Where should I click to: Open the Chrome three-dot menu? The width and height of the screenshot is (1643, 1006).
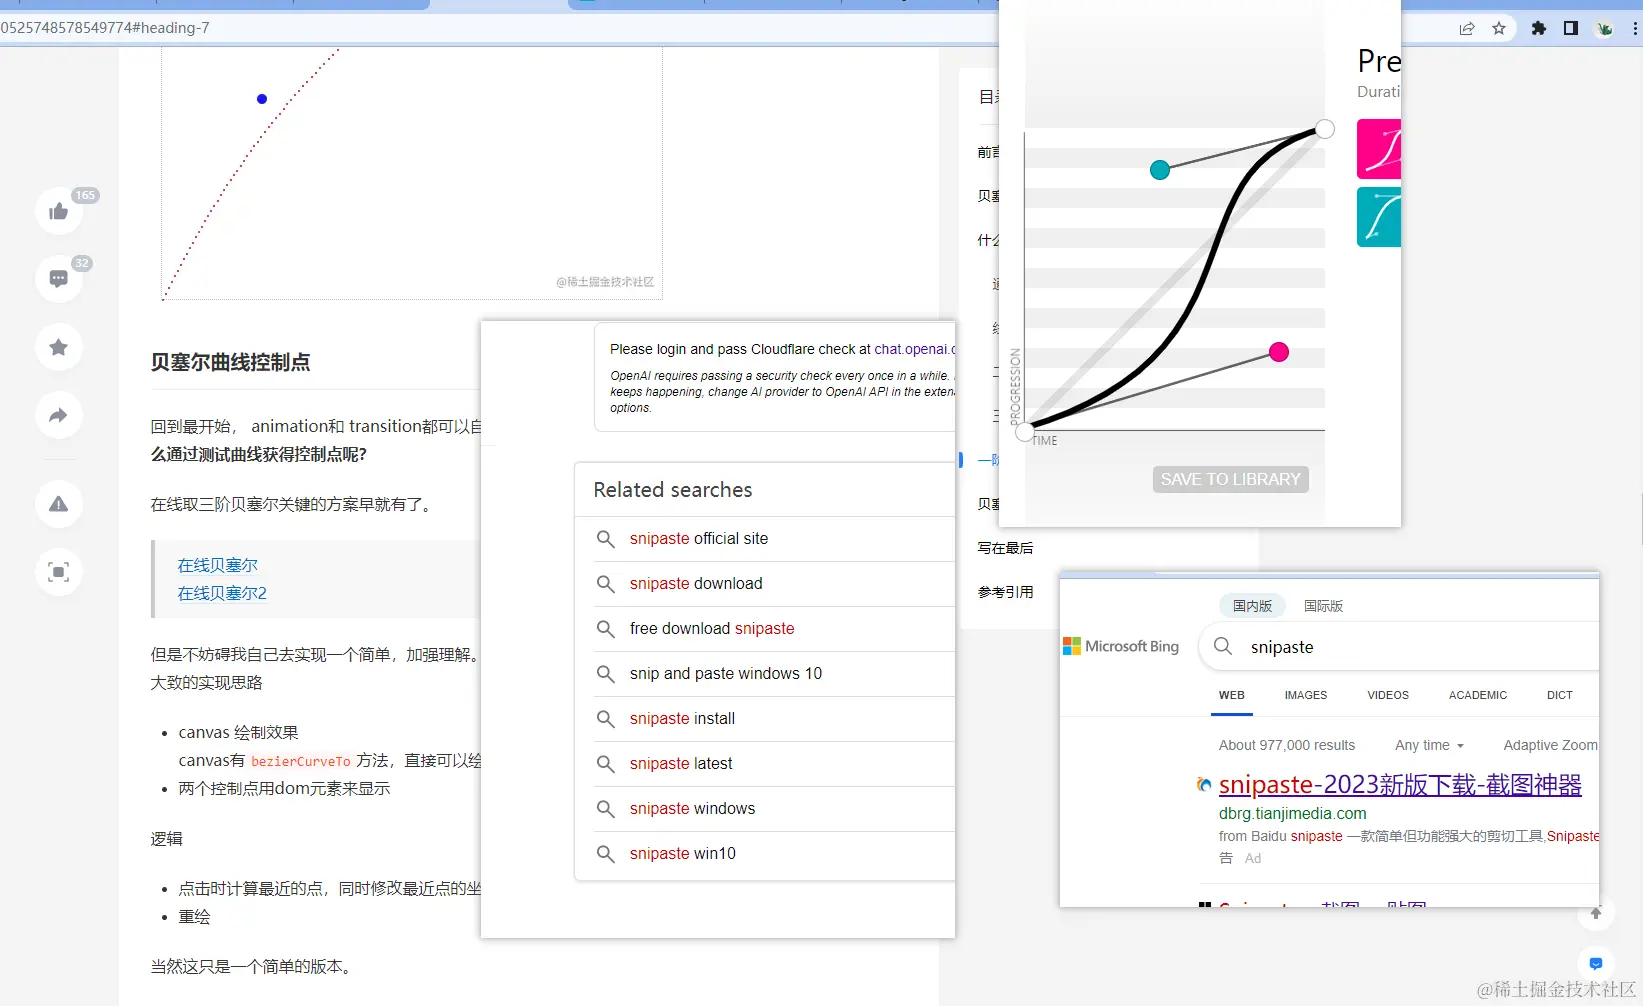[1636, 28]
